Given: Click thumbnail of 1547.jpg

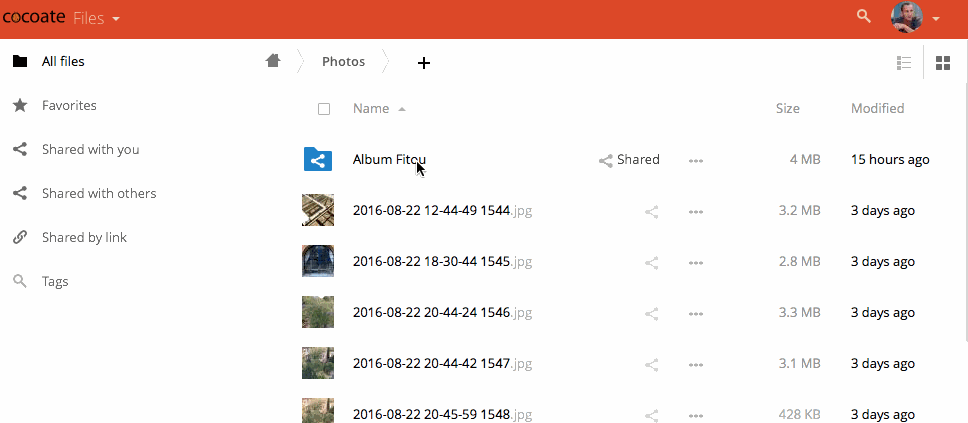Looking at the screenshot, I should (x=318, y=363).
